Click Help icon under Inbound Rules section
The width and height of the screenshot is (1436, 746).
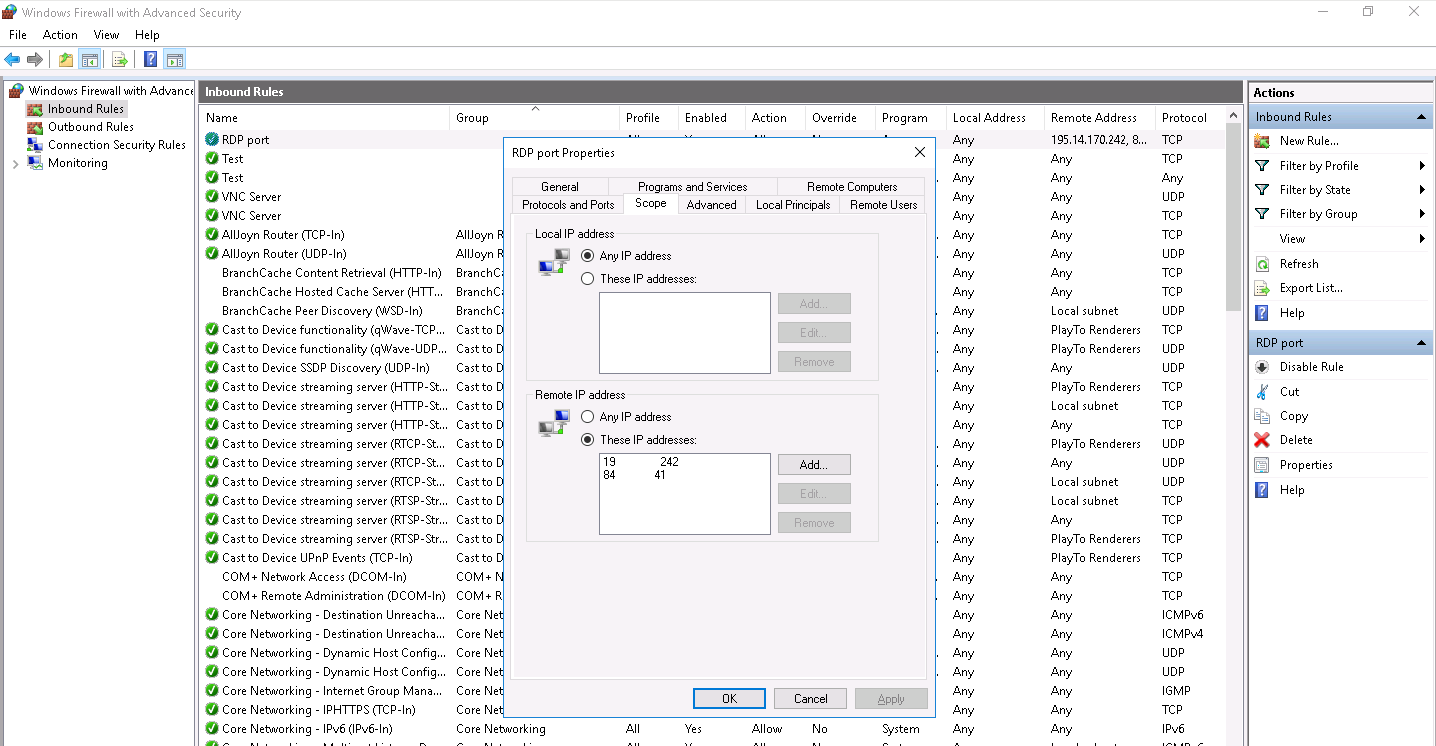pyautogui.click(x=1262, y=313)
